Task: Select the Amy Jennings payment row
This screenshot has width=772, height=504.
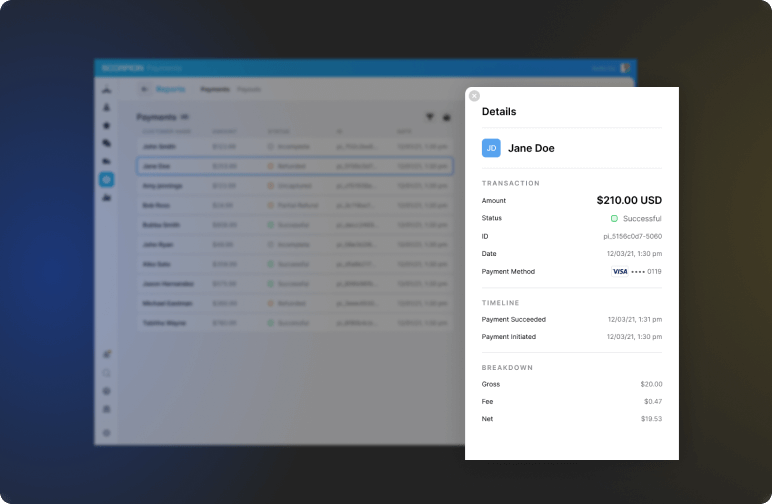Action: click(295, 186)
